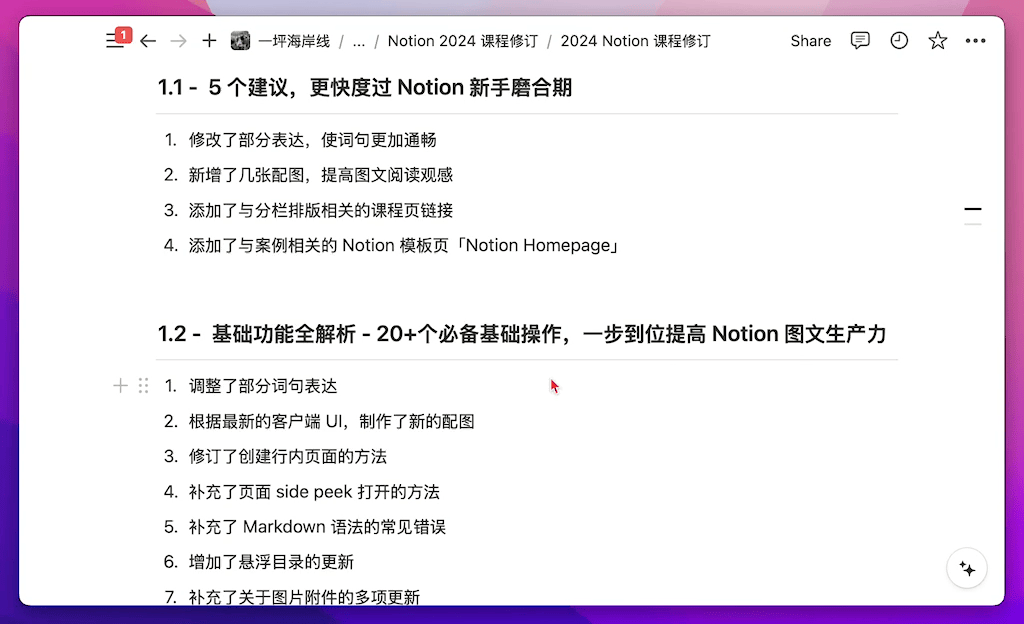Viewport: 1024px width, 624px height.
Task: View page history via clock icon
Action: click(899, 40)
